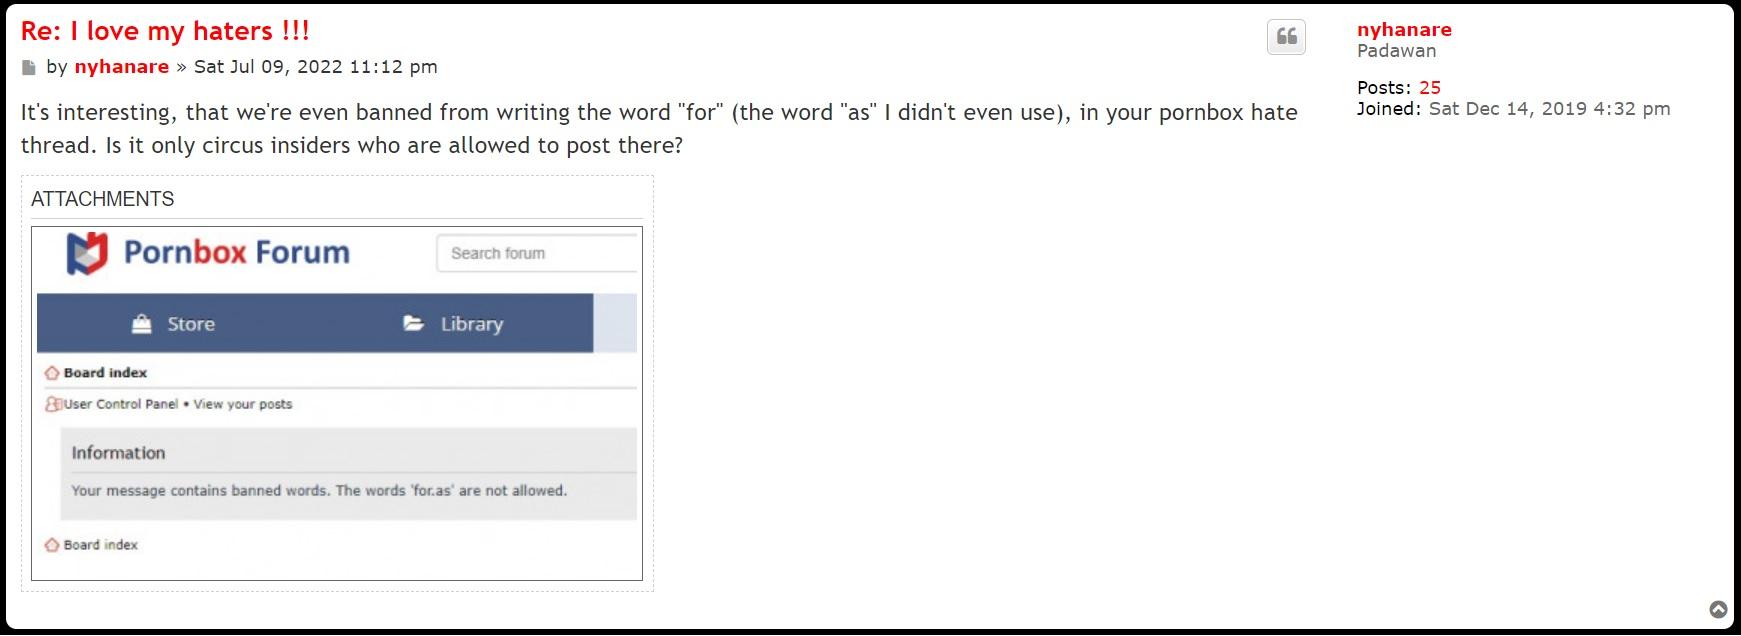Click the Library folder icon
The height and width of the screenshot is (636, 1741).
coord(413,323)
